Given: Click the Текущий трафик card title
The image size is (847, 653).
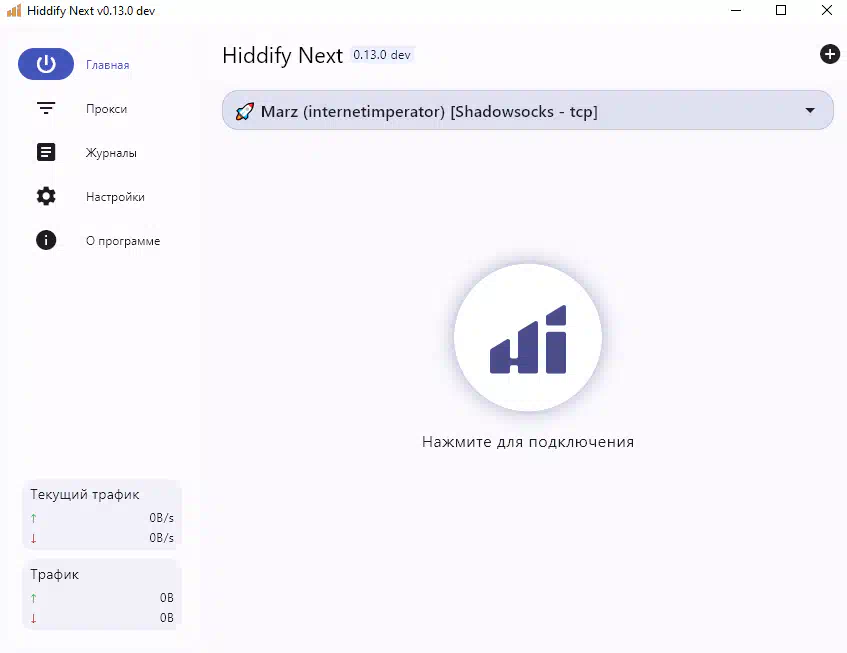Looking at the screenshot, I should 85,494.
